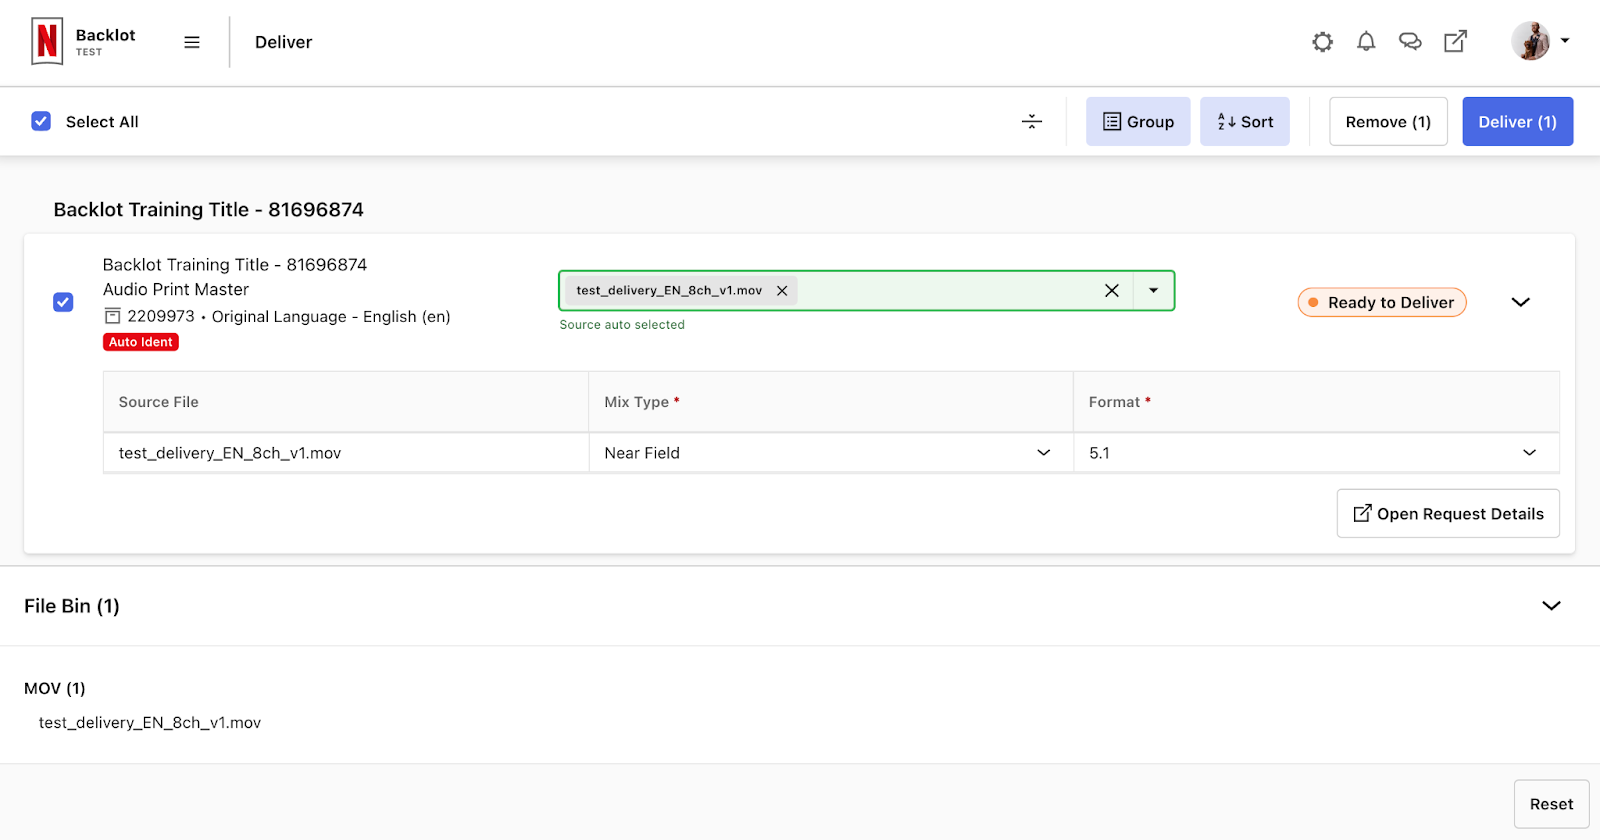1600x840 pixels.
Task: Click the Netflix Backlot logo
Action: pos(47,42)
